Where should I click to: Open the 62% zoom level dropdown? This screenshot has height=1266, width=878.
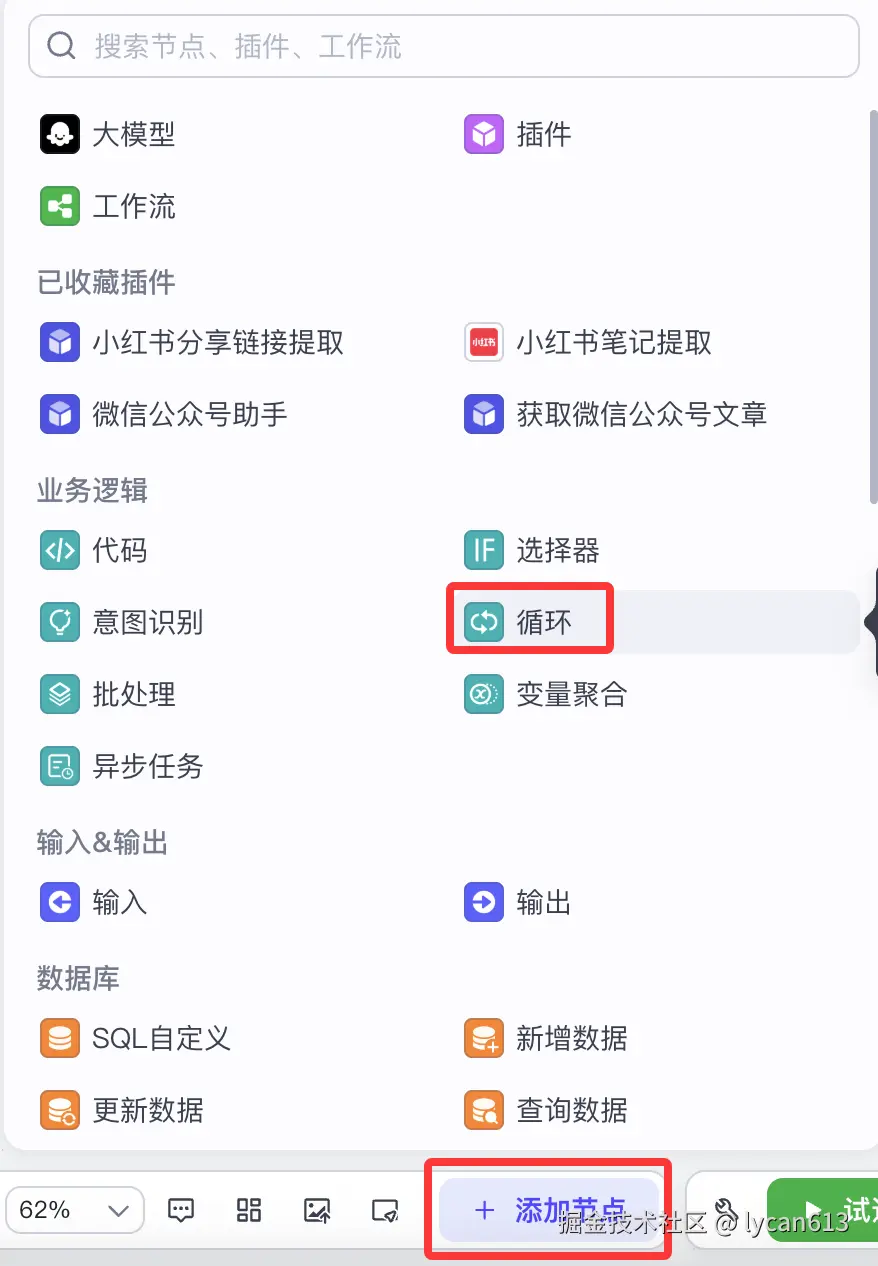click(x=74, y=1210)
